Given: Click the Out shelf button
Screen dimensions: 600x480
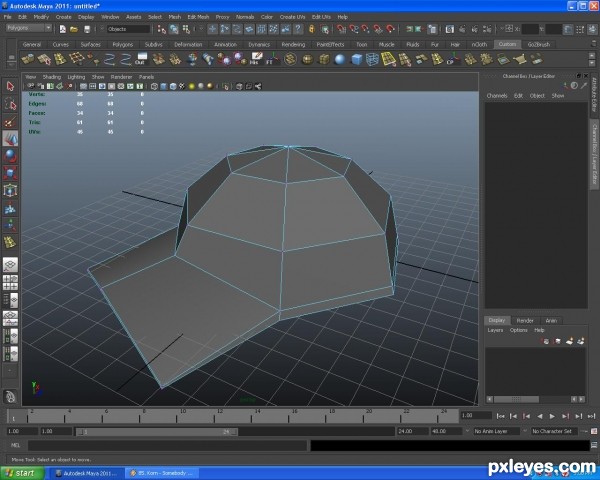Looking at the screenshot, I should pos(142,59).
